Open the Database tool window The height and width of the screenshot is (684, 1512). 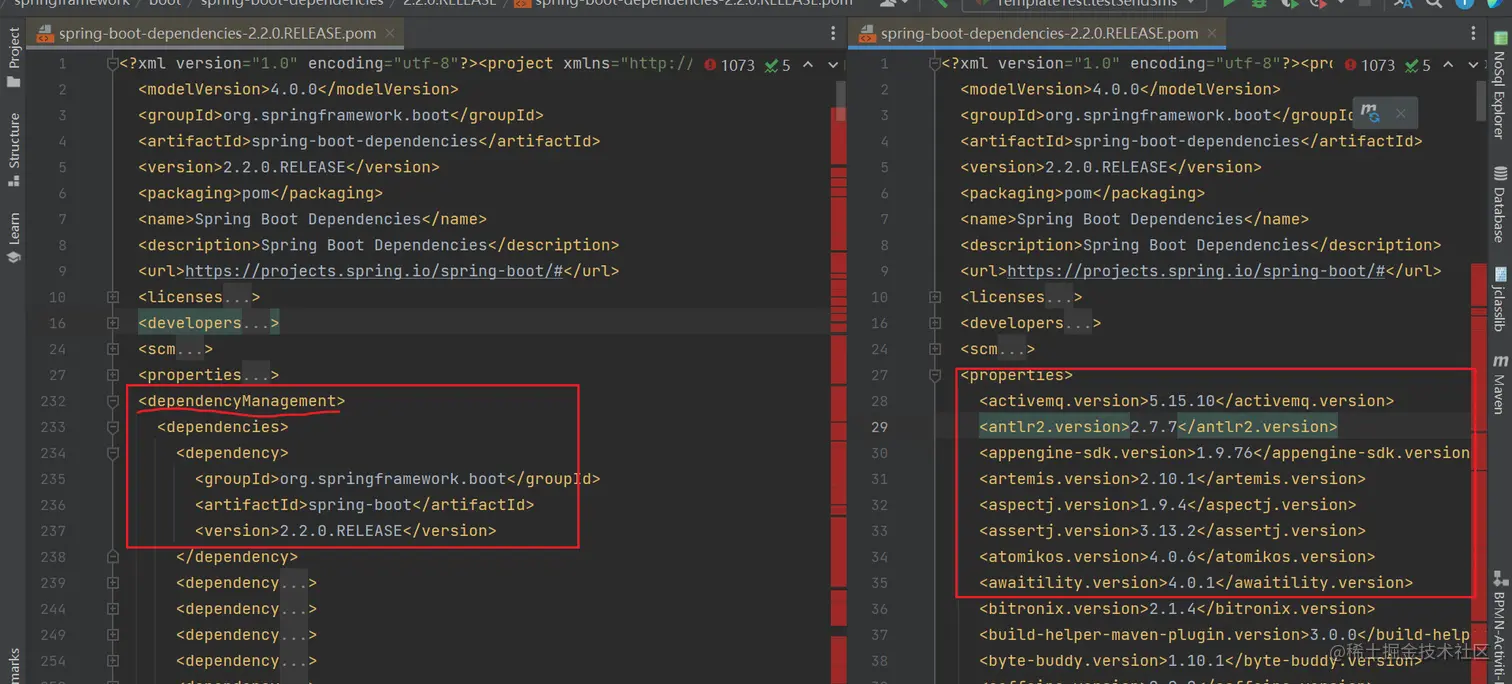coord(1499,205)
